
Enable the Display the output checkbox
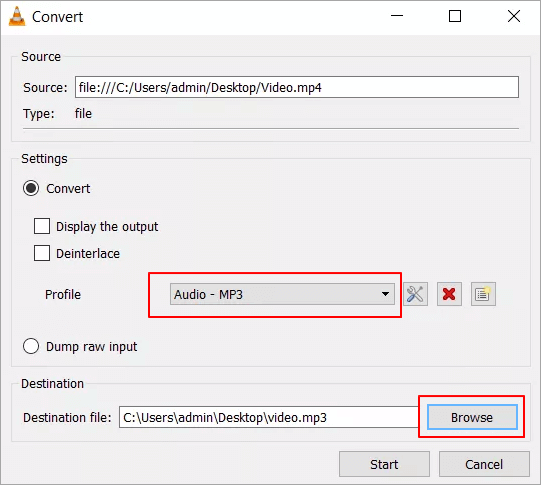click(x=42, y=226)
